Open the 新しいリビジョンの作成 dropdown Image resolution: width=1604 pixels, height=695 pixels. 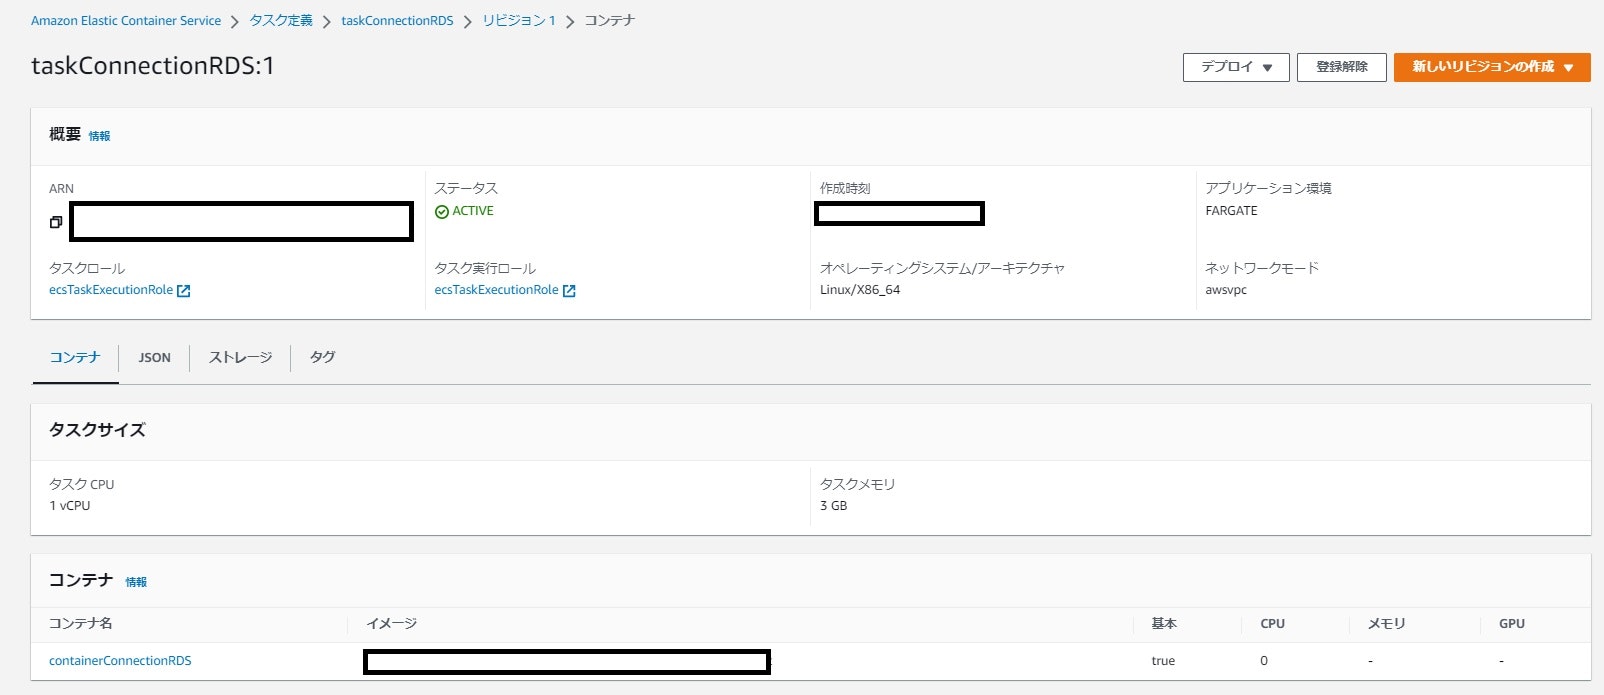[x=1492, y=67]
